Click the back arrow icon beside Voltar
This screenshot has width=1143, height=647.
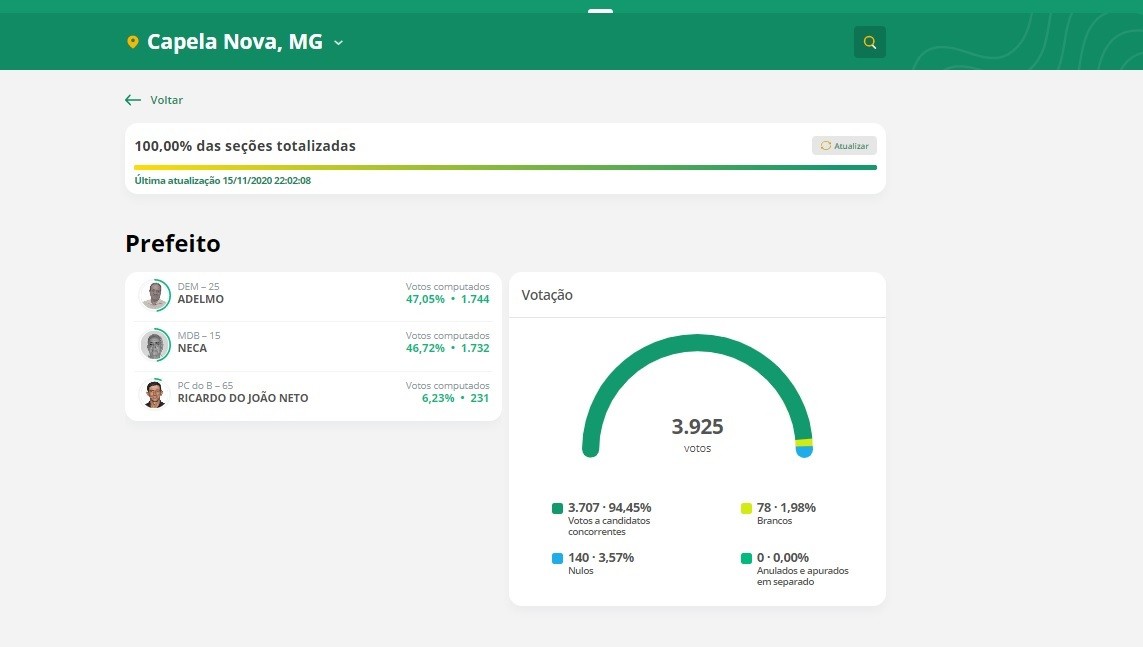tap(133, 100)
